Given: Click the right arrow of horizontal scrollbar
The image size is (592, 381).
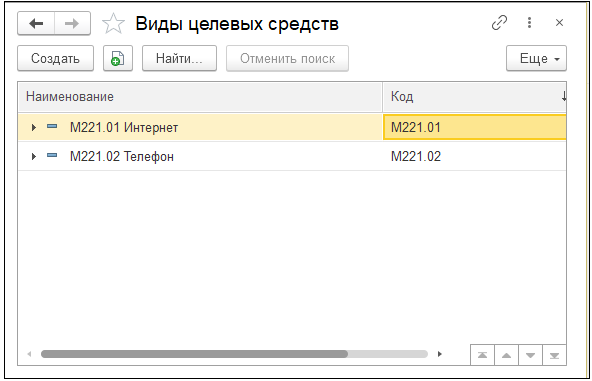Looking at the screenshot, I should [439, 354].
